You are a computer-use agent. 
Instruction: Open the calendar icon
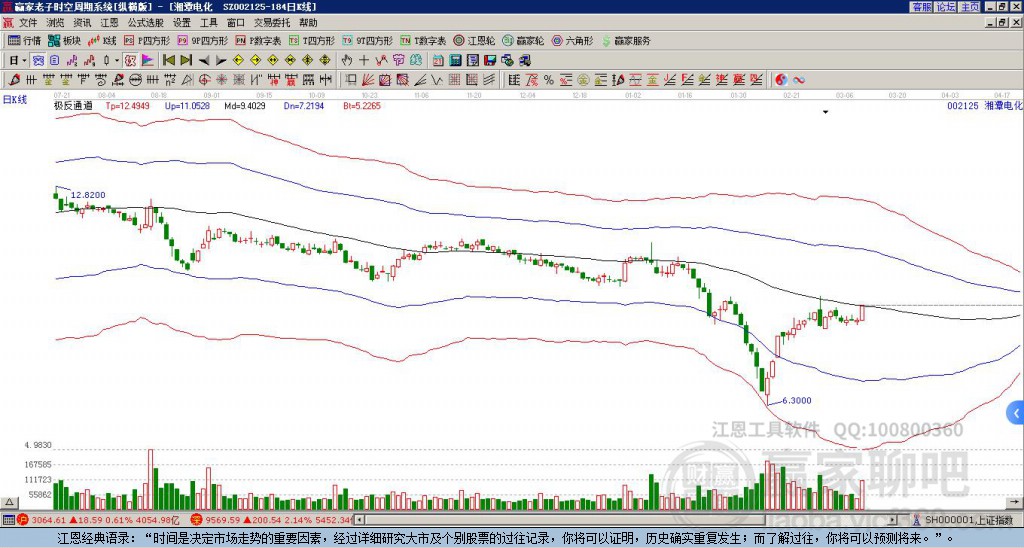tap(438, 61)
